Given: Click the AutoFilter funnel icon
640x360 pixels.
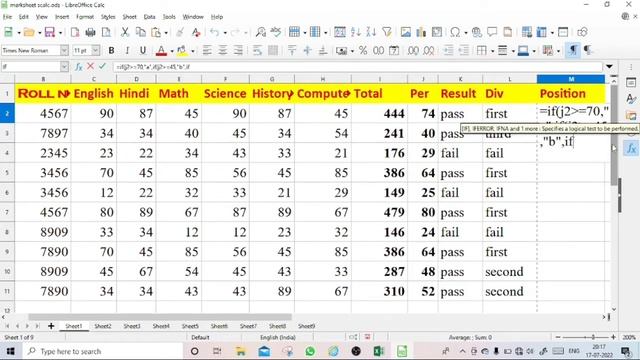Looking at the screenshot, I should [387, 32].
